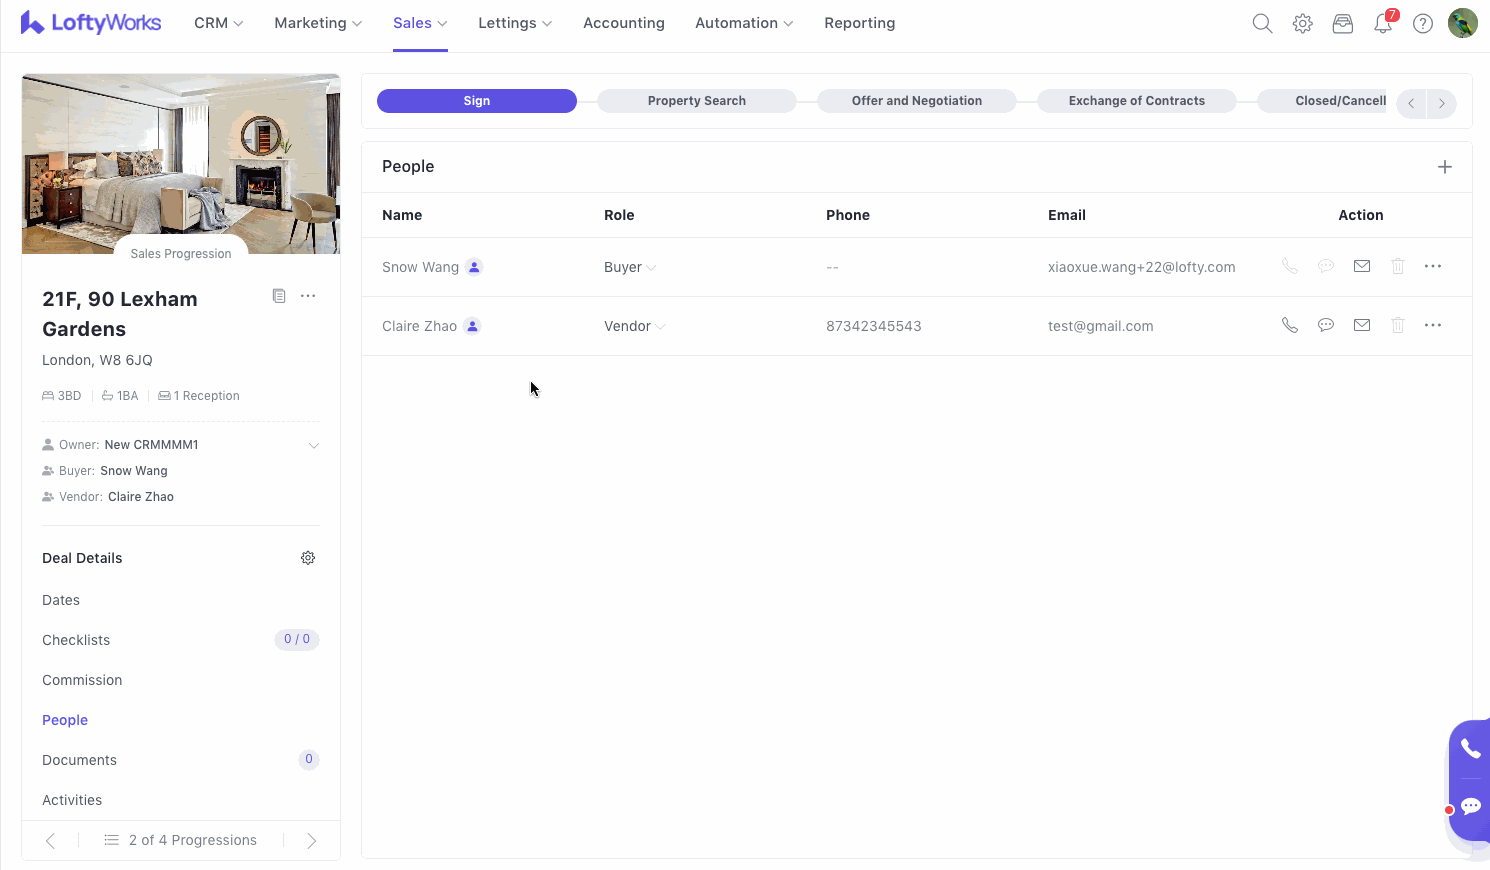Expand the Owner details chevron
Viewport: 1490px width, 870px height.
coord(314,445)
